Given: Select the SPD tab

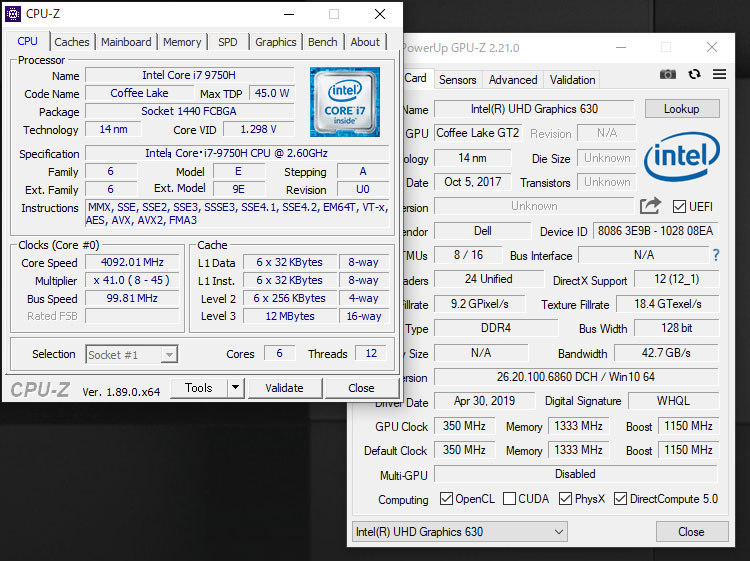Looking at the screenshot, I should (x=228, y=42).
